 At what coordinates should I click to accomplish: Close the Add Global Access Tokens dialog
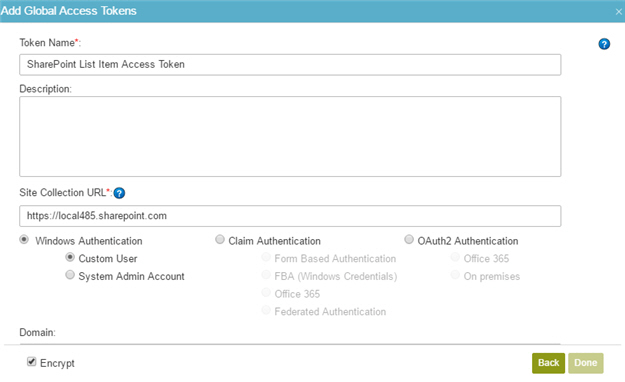point(618,12)
